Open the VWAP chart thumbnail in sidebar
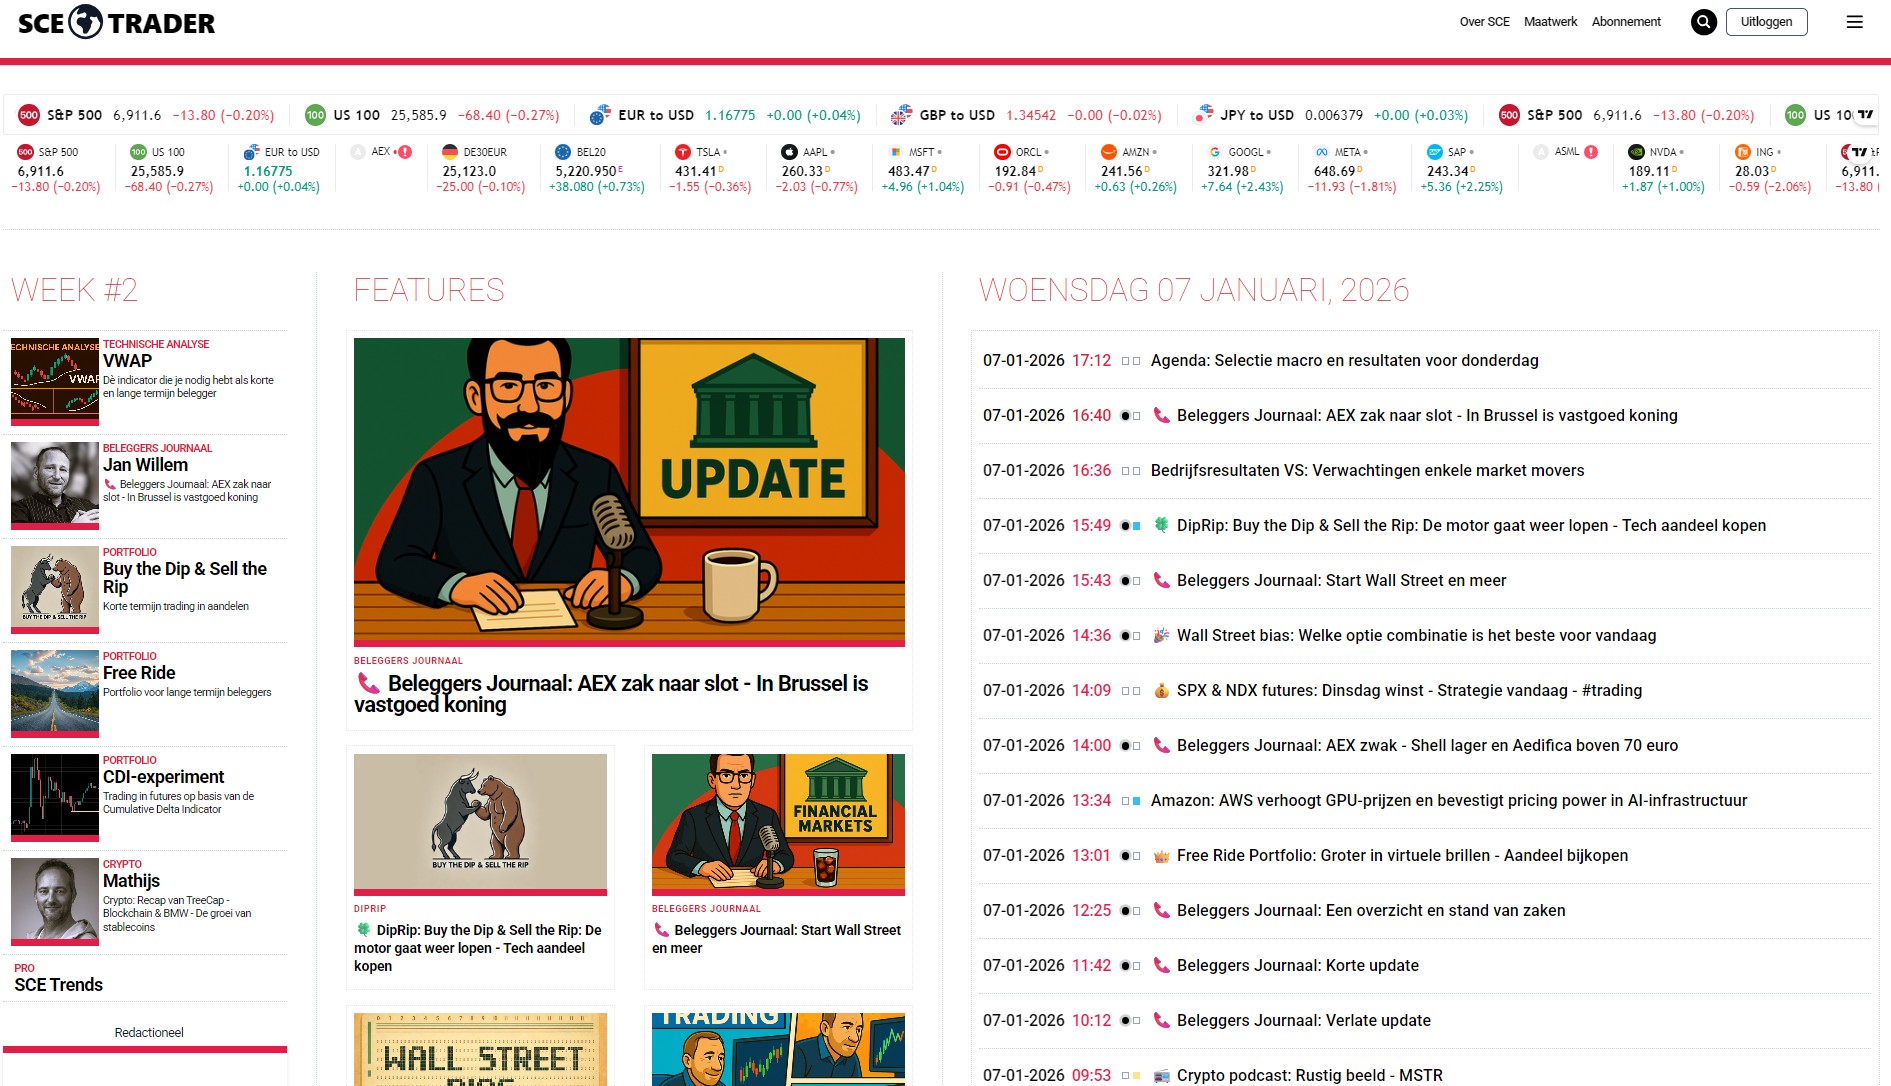The width and height of the screenshot is (1891, 1086). click(x=55, y=380)
